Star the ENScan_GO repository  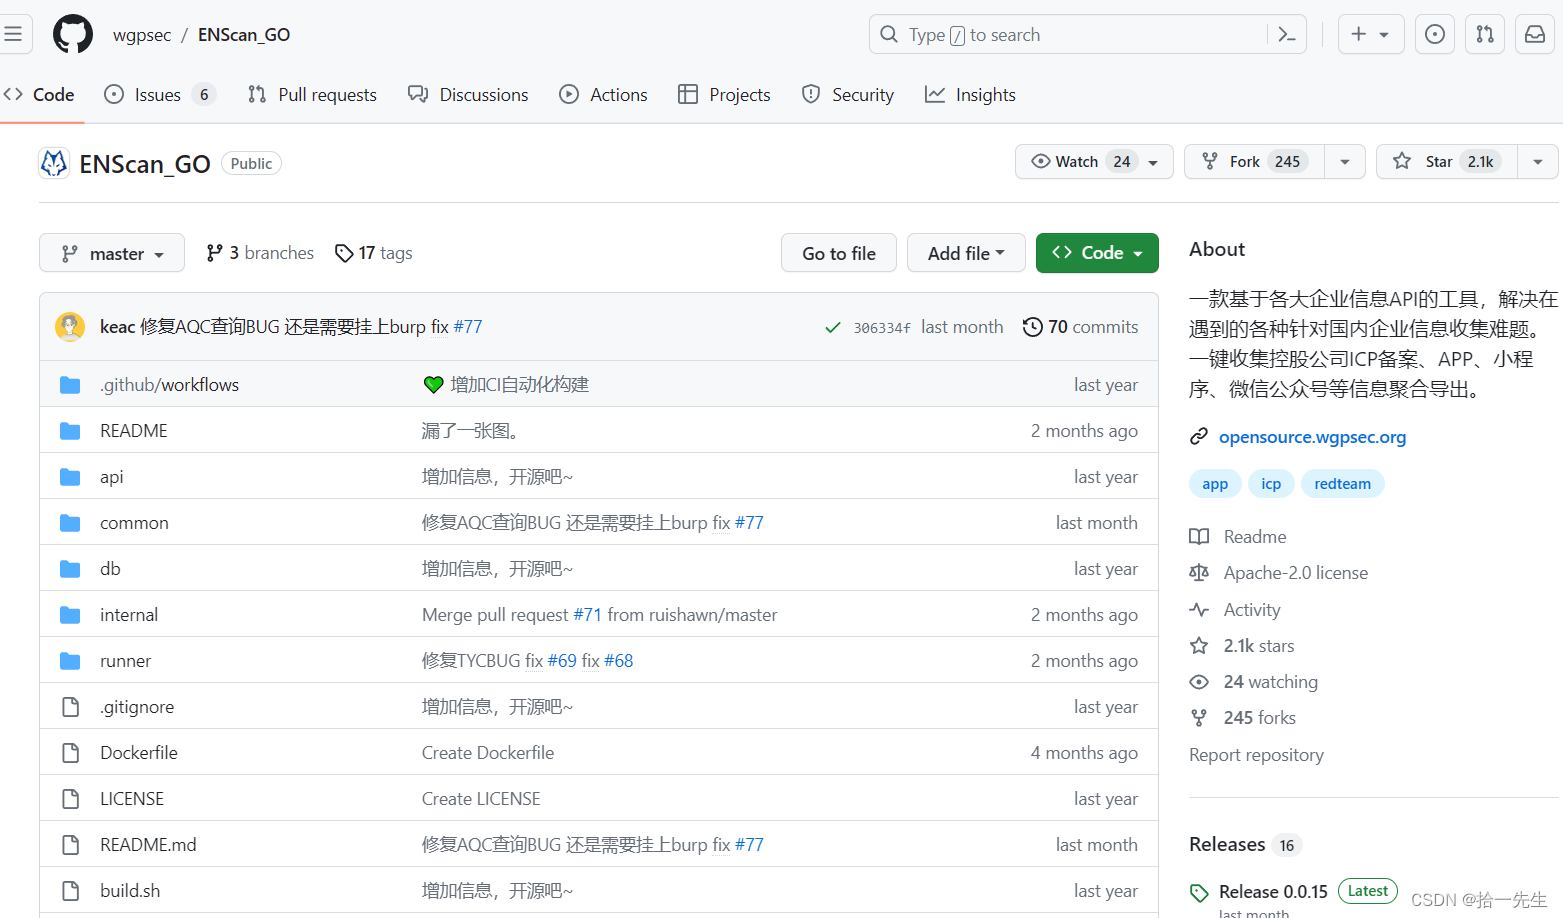1446,161
